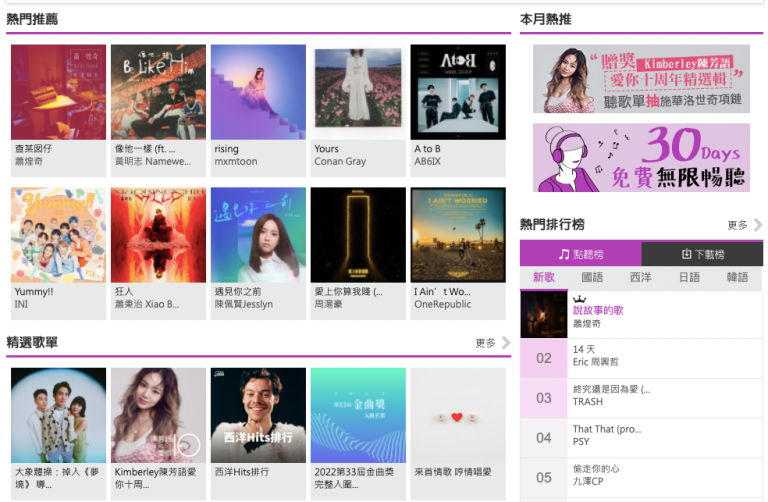Open the rising album by mxmtoon

click(258, 110)
